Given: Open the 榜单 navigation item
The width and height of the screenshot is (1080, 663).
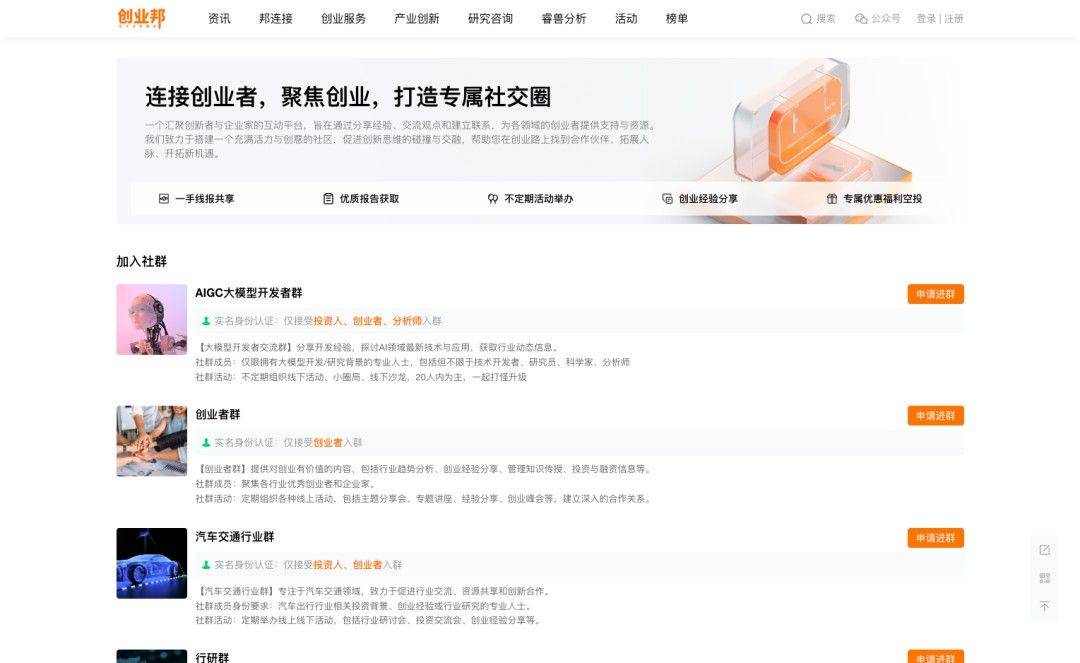Looking at the screenshot, I should (x=675, y=18).
